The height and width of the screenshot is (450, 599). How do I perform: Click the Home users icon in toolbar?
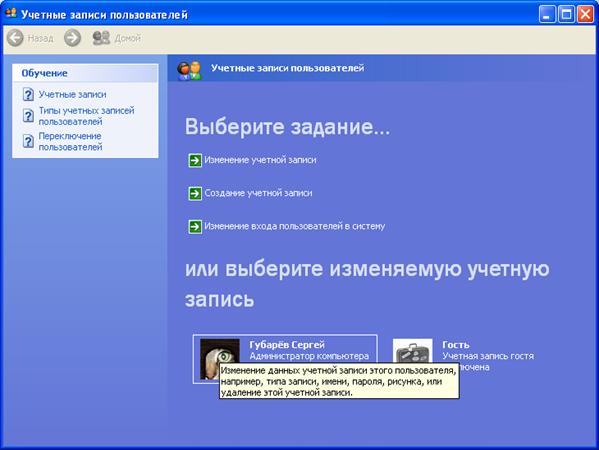[x=101, y=38]
